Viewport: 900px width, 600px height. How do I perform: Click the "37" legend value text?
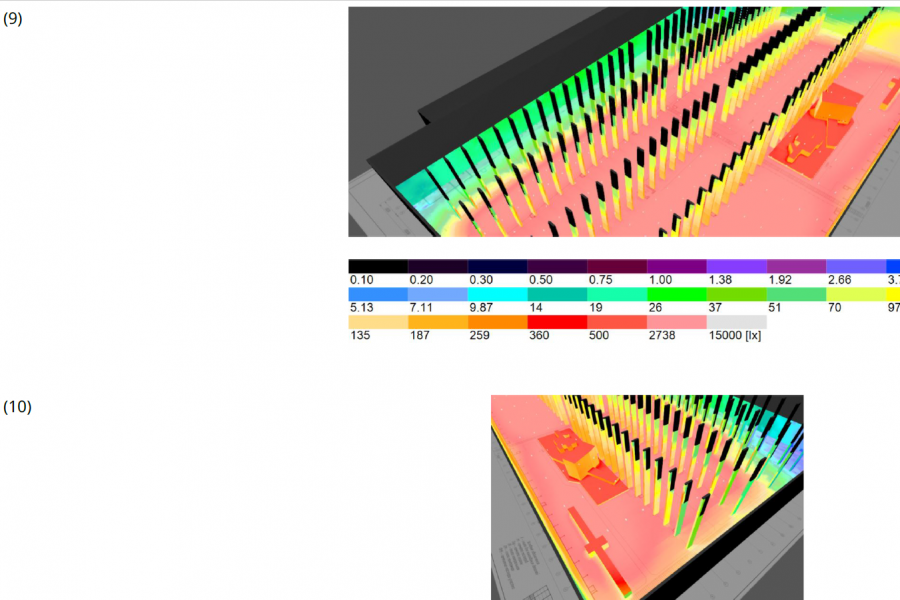point(715,308)
